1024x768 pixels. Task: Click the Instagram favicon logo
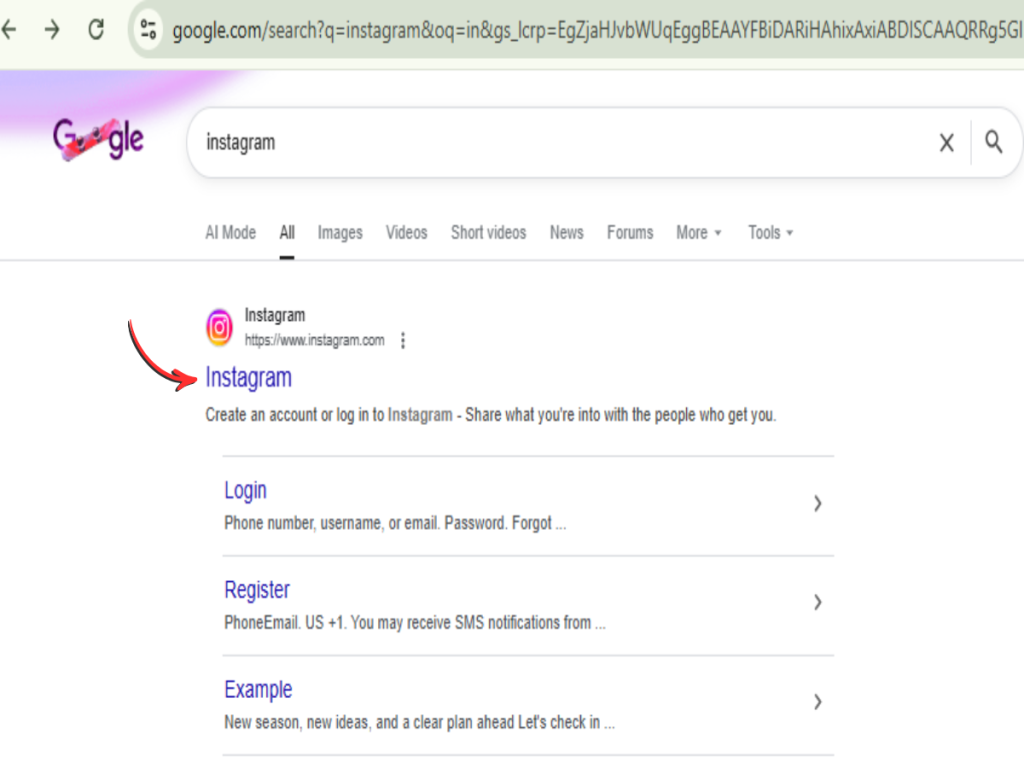point(219,327)
